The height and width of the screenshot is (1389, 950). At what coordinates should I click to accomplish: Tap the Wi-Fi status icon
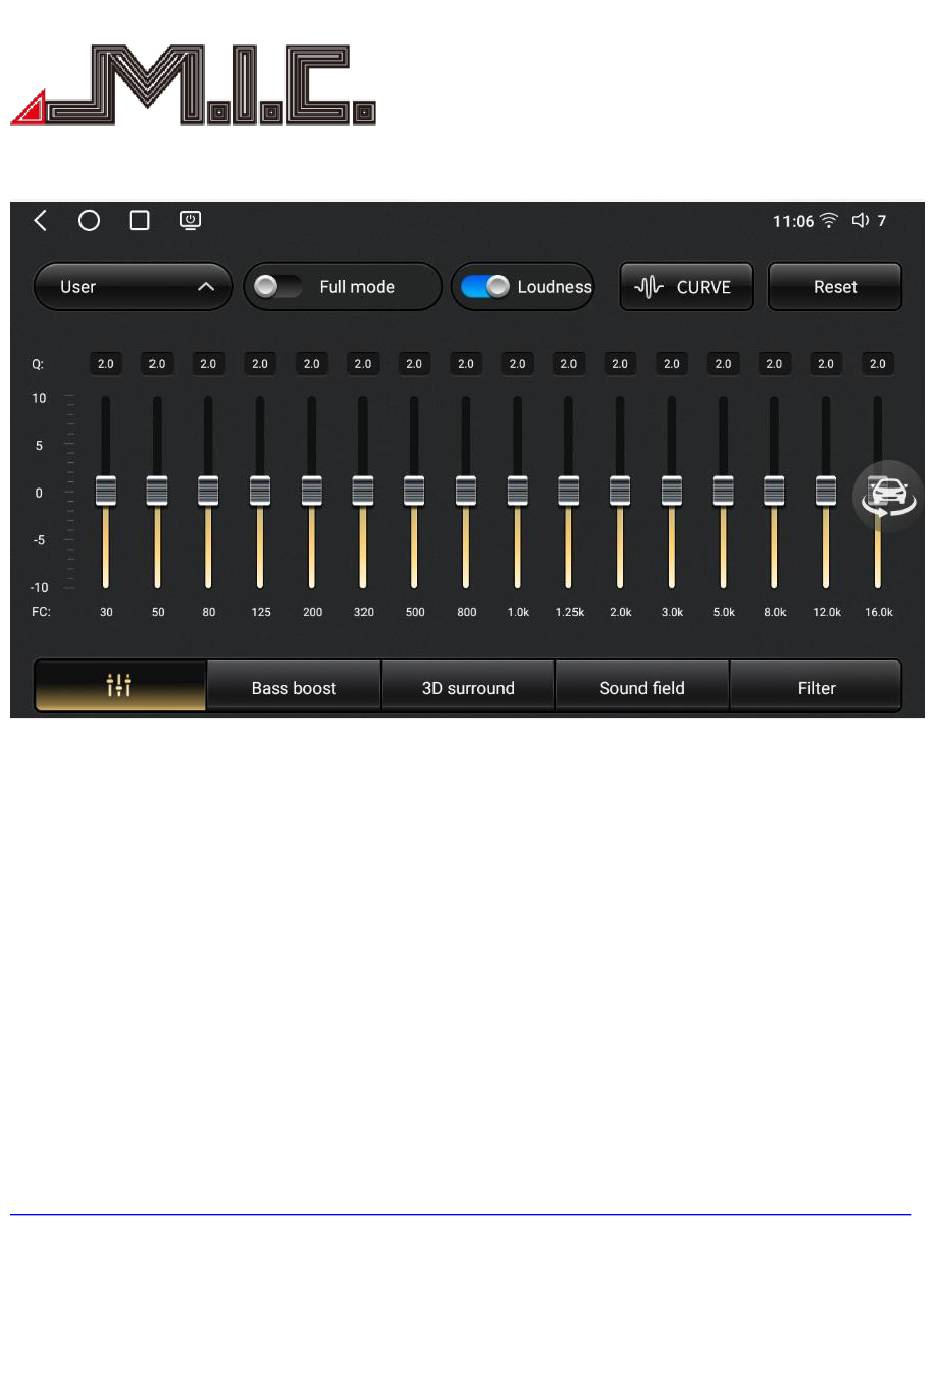tap(829, 221)
